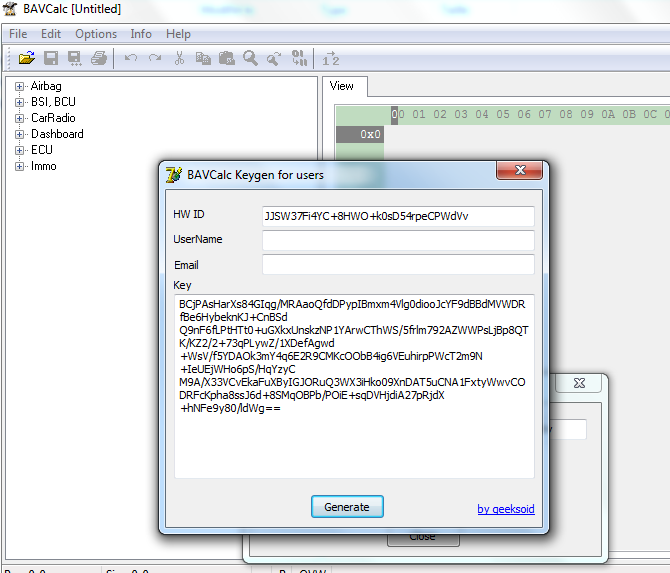Select the BSI, BCU tree item
Image resolution: width=670 pixels, height=573 pixels.
(x=53, y=102)
